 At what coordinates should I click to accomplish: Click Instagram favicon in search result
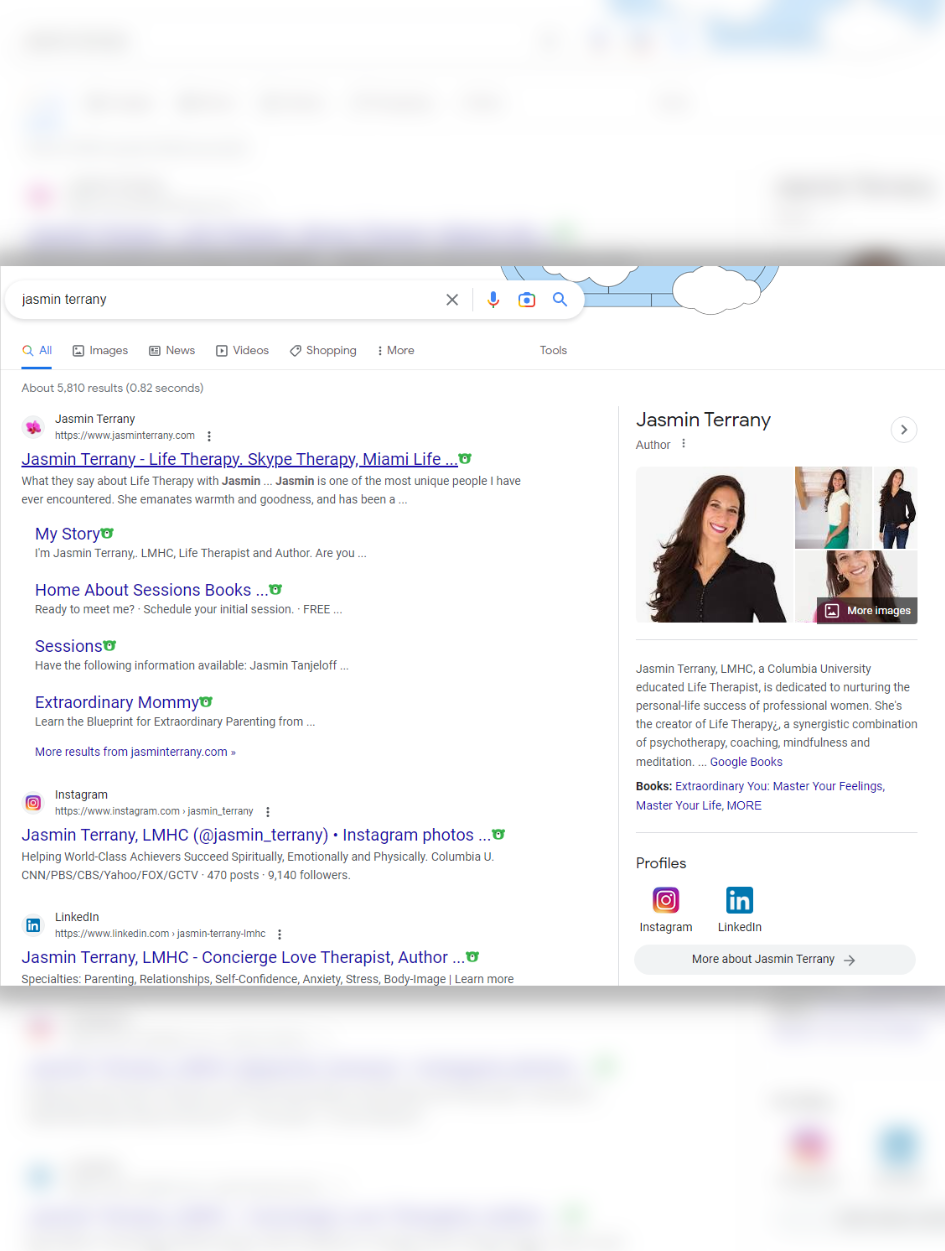click(34, 803)
